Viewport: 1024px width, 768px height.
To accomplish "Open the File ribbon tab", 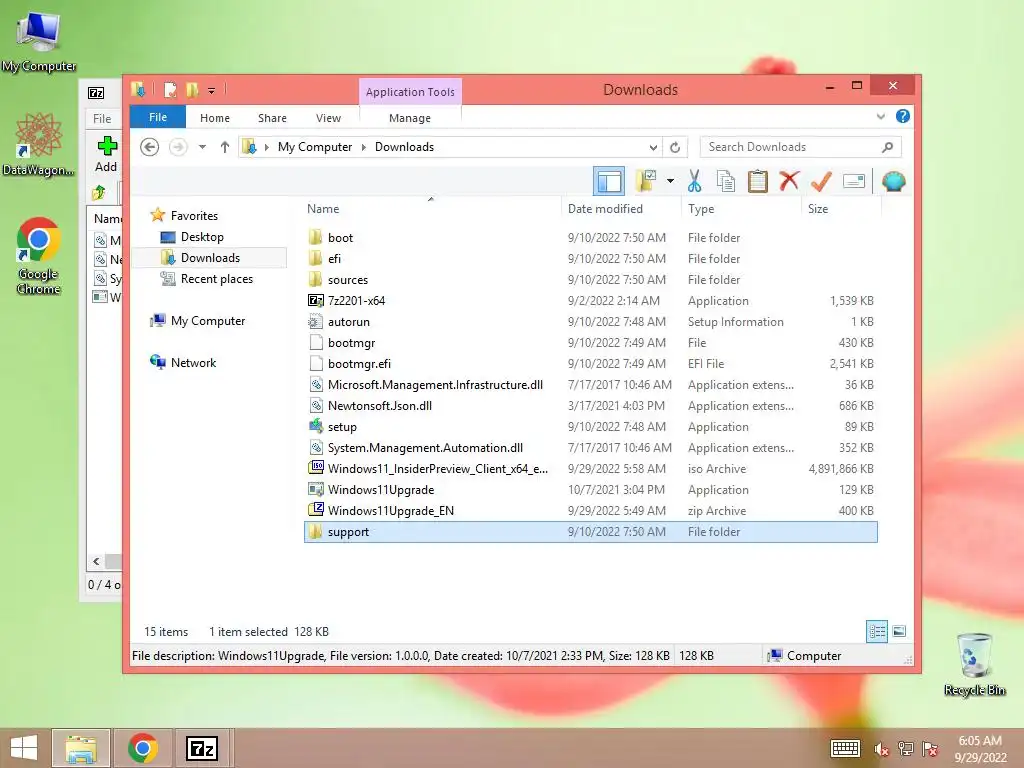I will pyautogui.click(x=158, y=118).
